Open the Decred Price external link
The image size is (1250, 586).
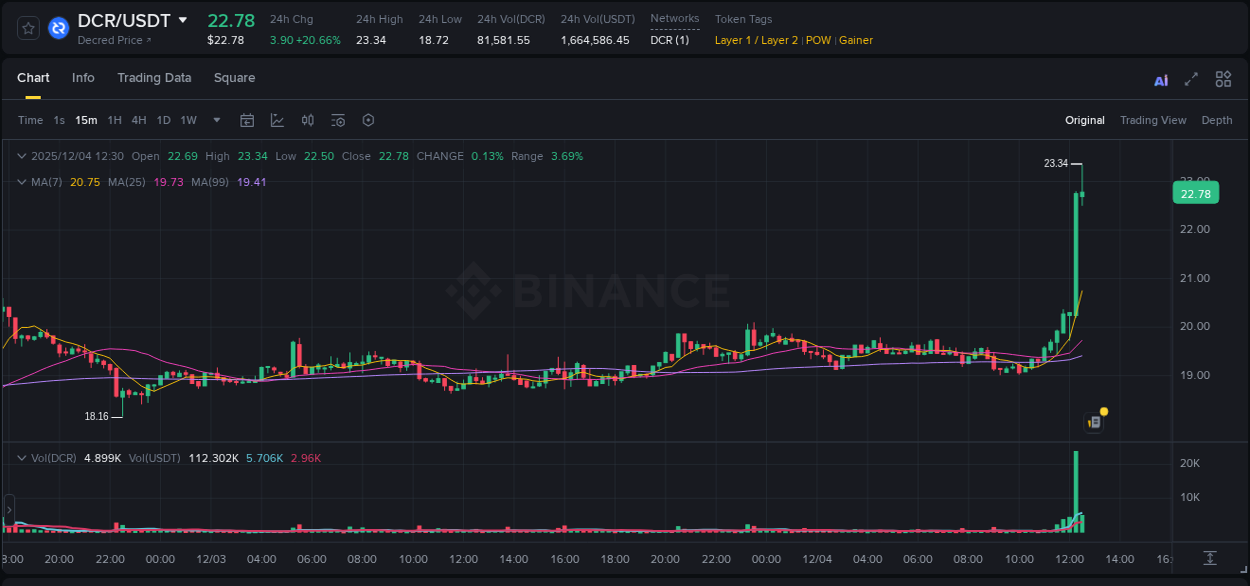(x=109, y=40)
